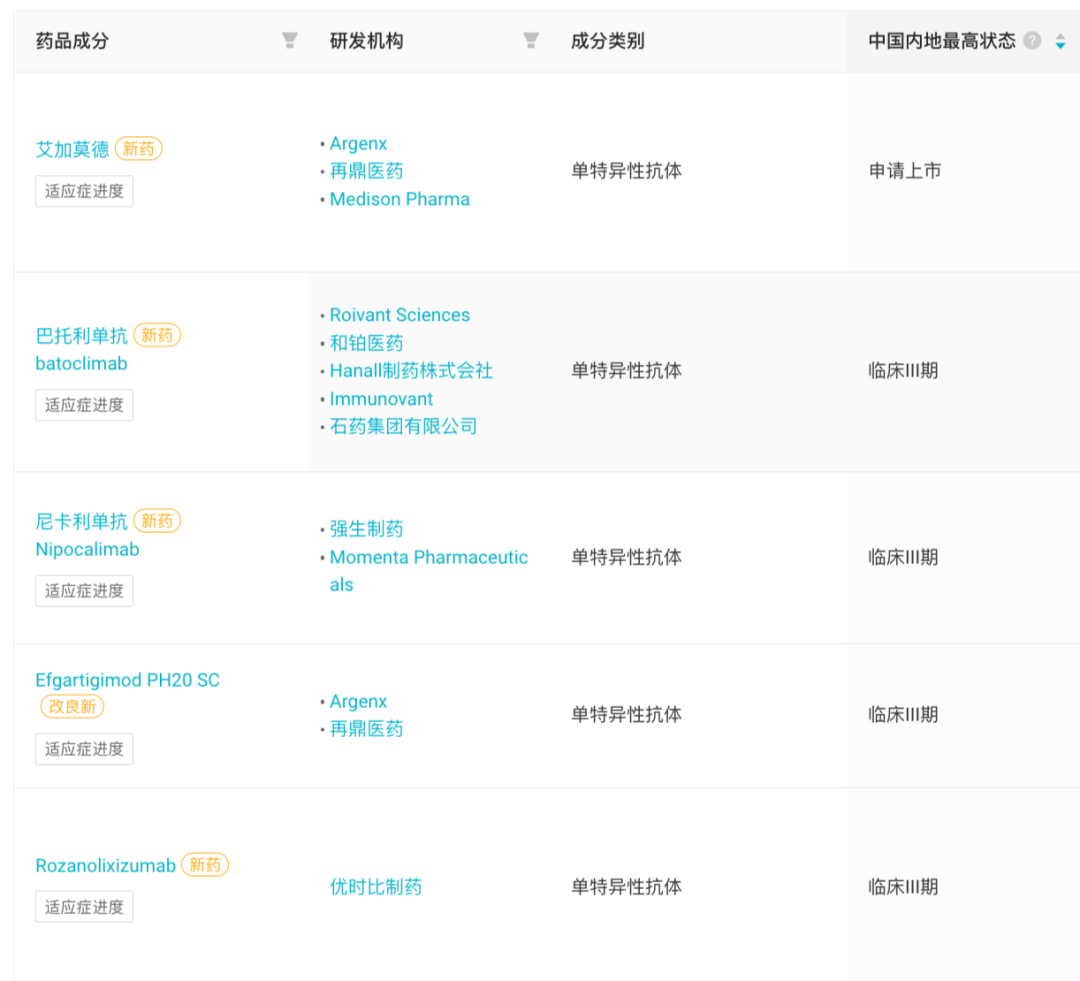Screen dimensions: 1080x981
Task: Click 适应症进度 button for Rozanolixizumab
Action: coord(84,907)
